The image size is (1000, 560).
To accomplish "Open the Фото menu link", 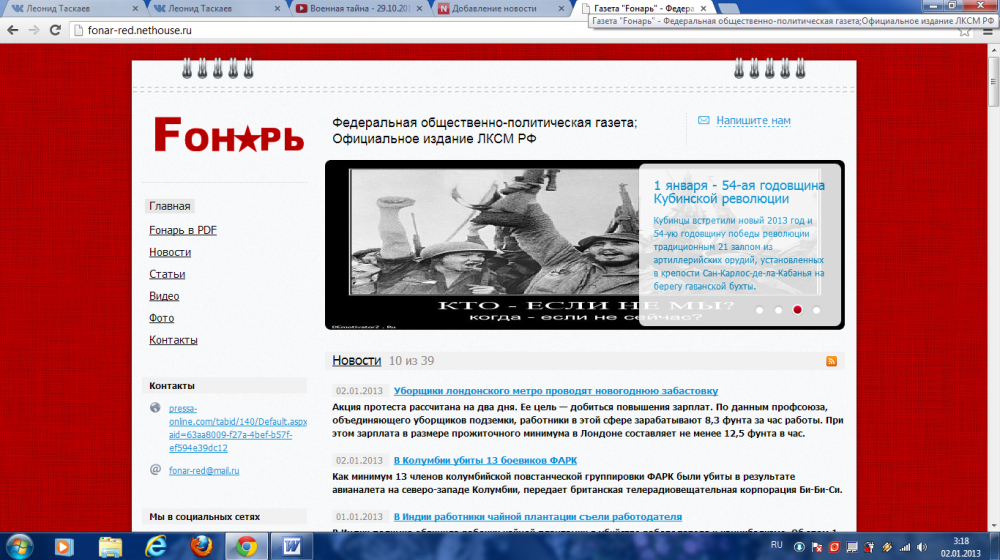I will tap(161, 318).
